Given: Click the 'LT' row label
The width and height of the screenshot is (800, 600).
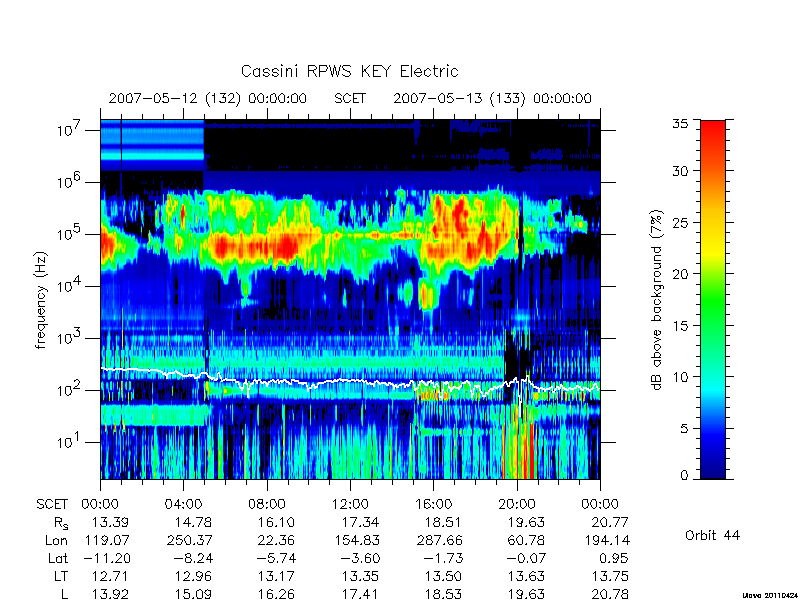Looking at the screenshot, I should pos(61,576).
